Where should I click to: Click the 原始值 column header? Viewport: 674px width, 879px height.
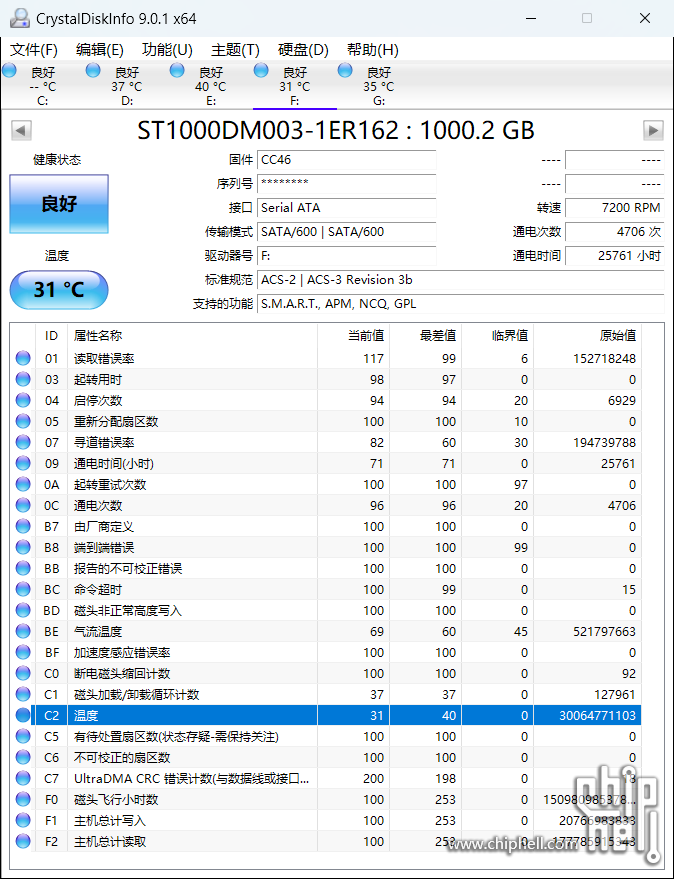587,336
